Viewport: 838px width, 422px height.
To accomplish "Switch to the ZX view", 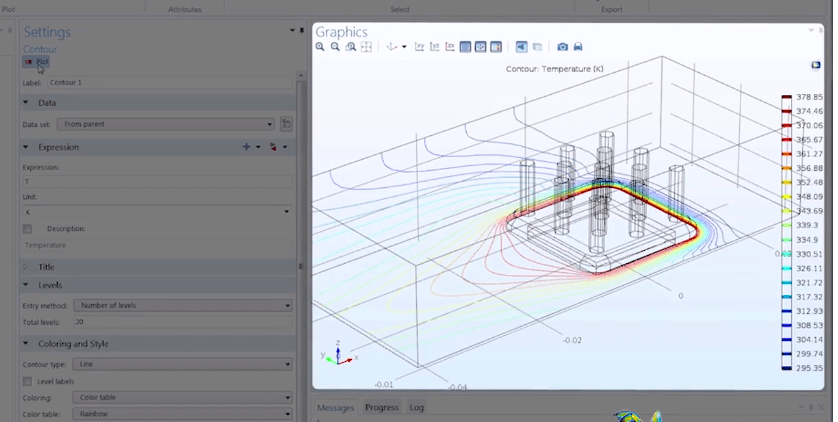I will [x=450, y=47].
